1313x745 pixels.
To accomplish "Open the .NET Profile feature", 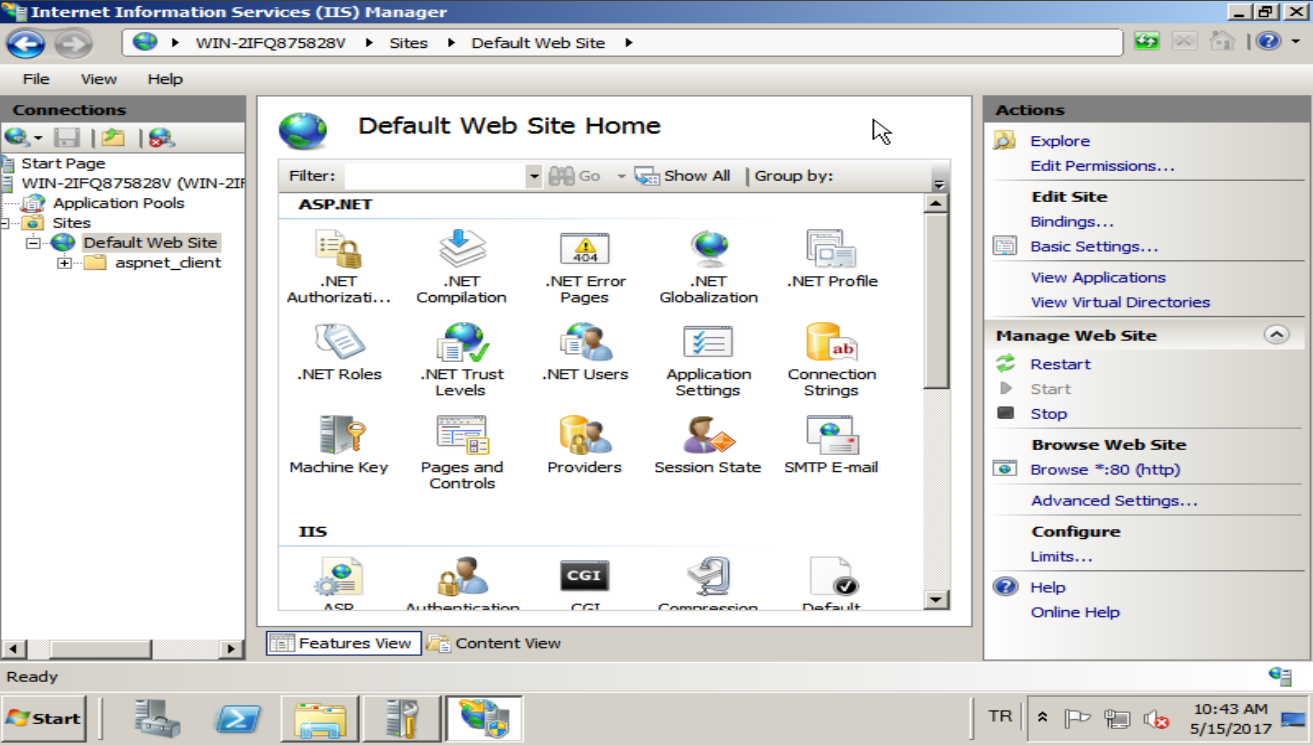I will [x=831, y=258].
